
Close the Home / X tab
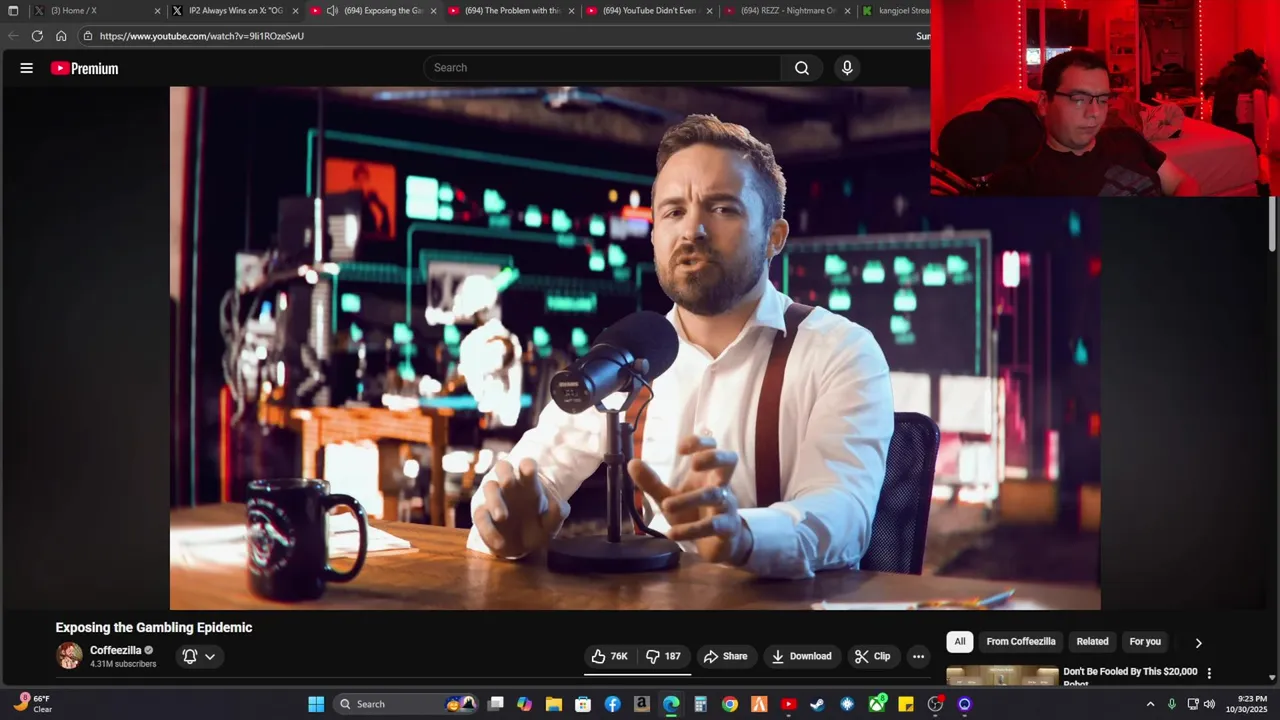(157, 11)
